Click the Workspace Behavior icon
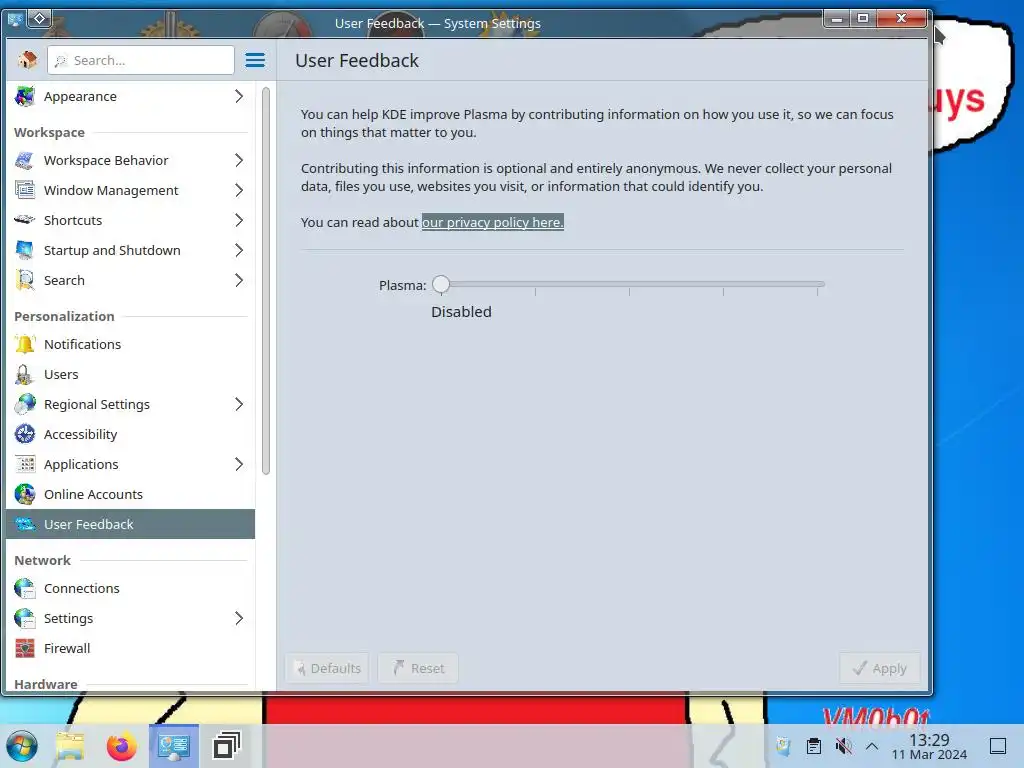 [25, 161]
